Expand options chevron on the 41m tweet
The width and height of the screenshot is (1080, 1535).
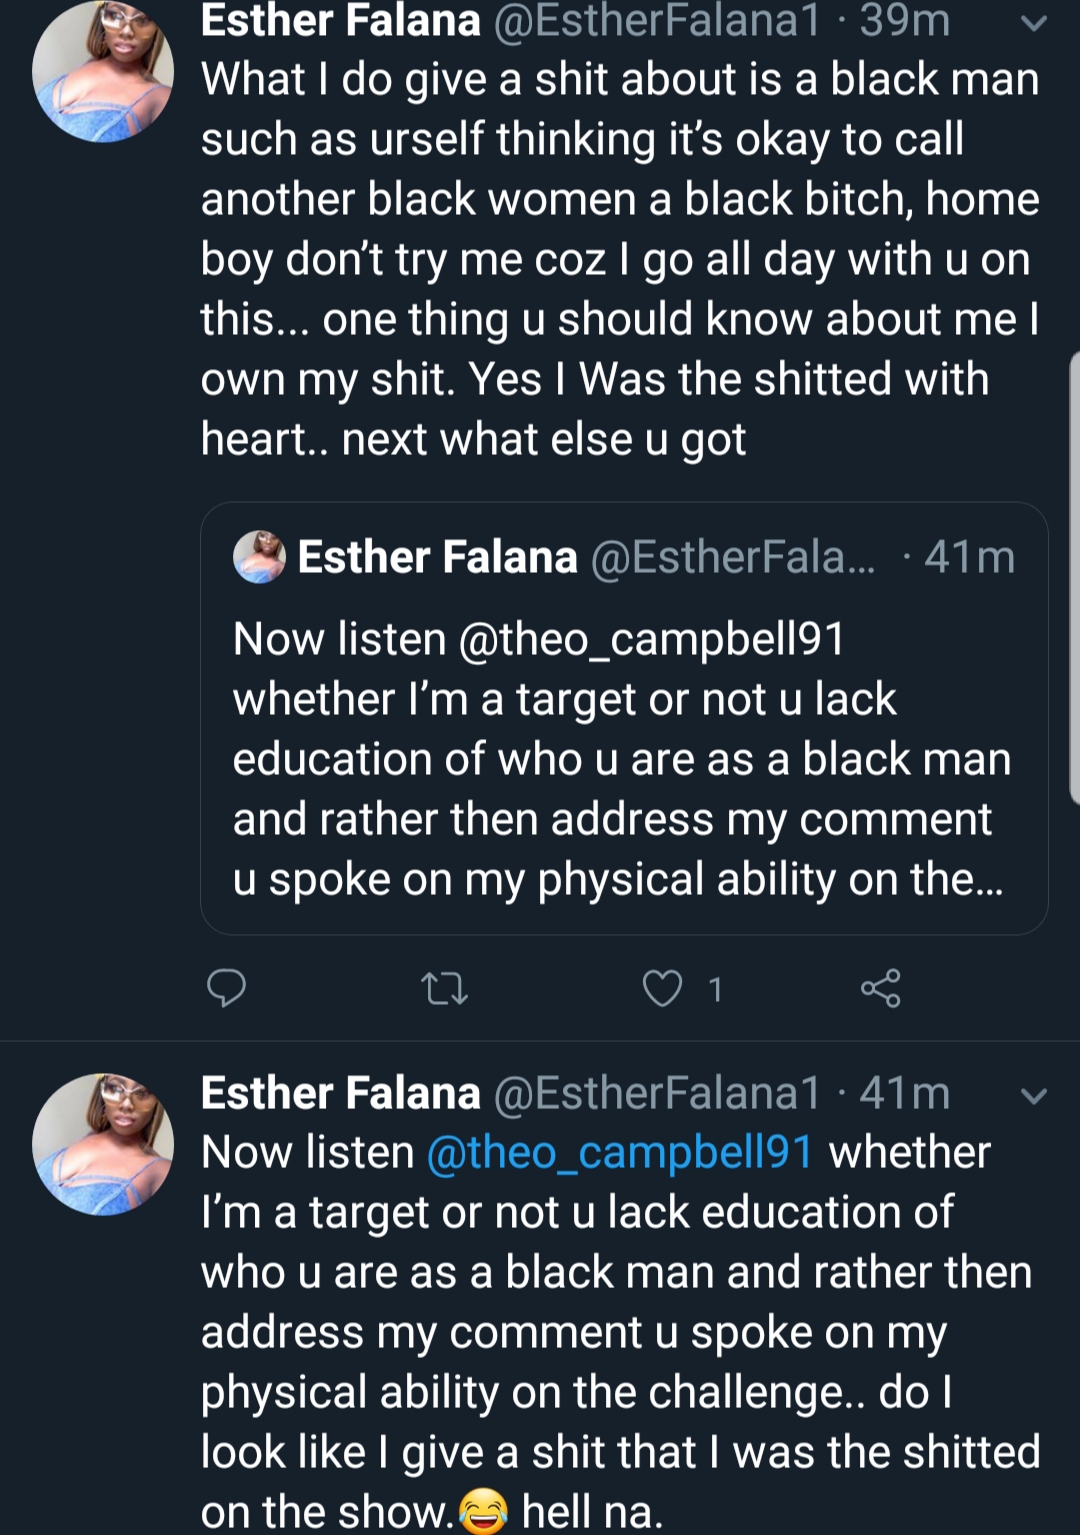(1034, 1096)
